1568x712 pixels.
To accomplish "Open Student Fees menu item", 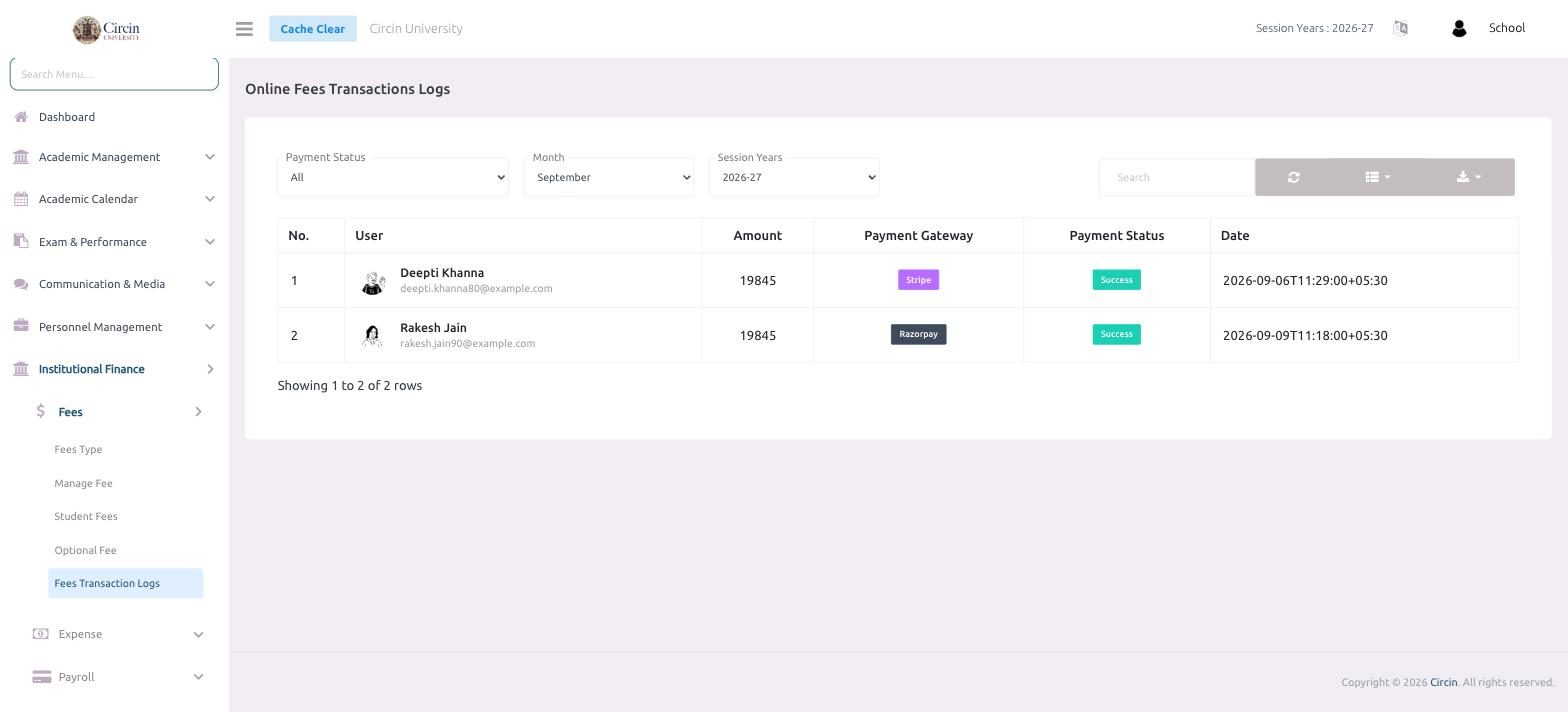I will 86,516.
